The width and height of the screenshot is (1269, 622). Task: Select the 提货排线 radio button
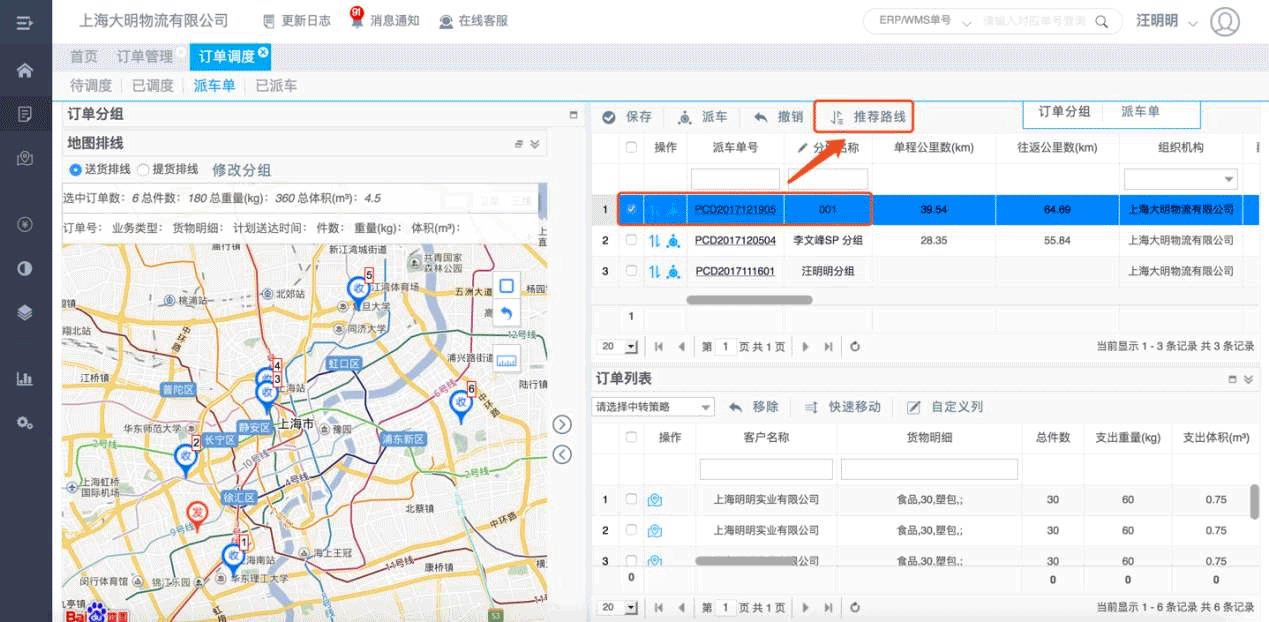143,169
